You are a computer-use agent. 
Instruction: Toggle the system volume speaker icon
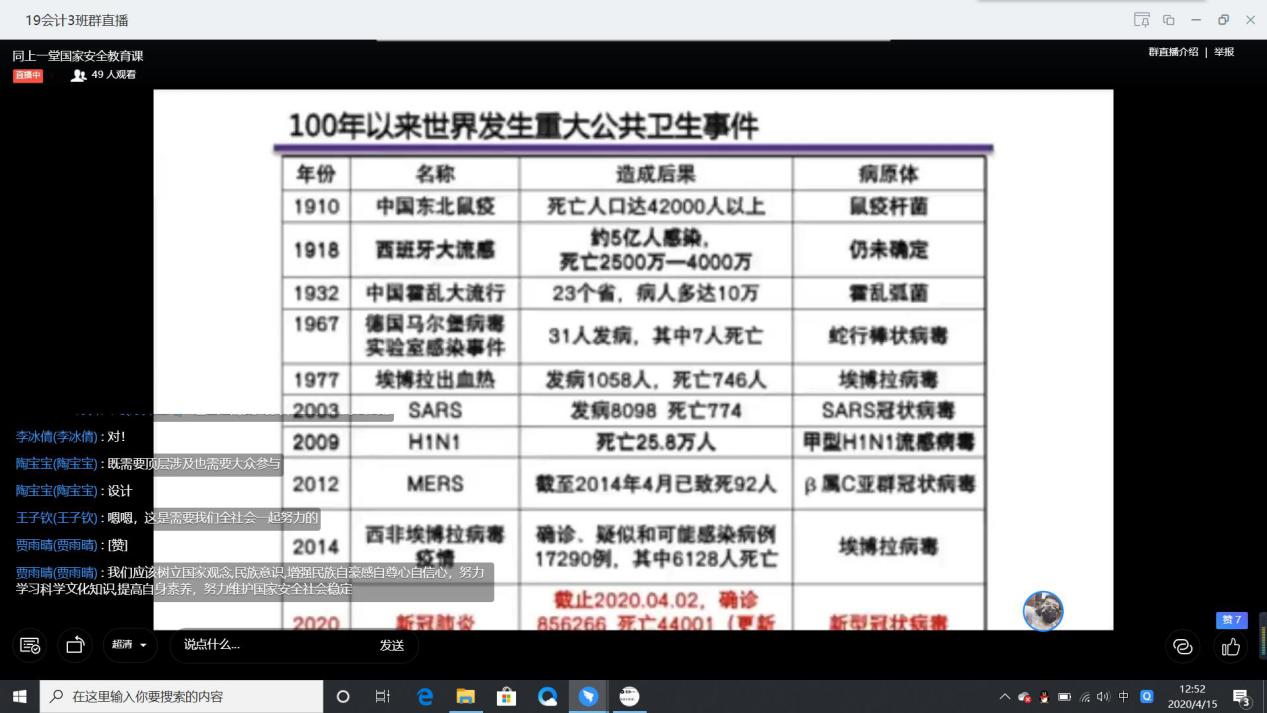(x=1103, y=697)
